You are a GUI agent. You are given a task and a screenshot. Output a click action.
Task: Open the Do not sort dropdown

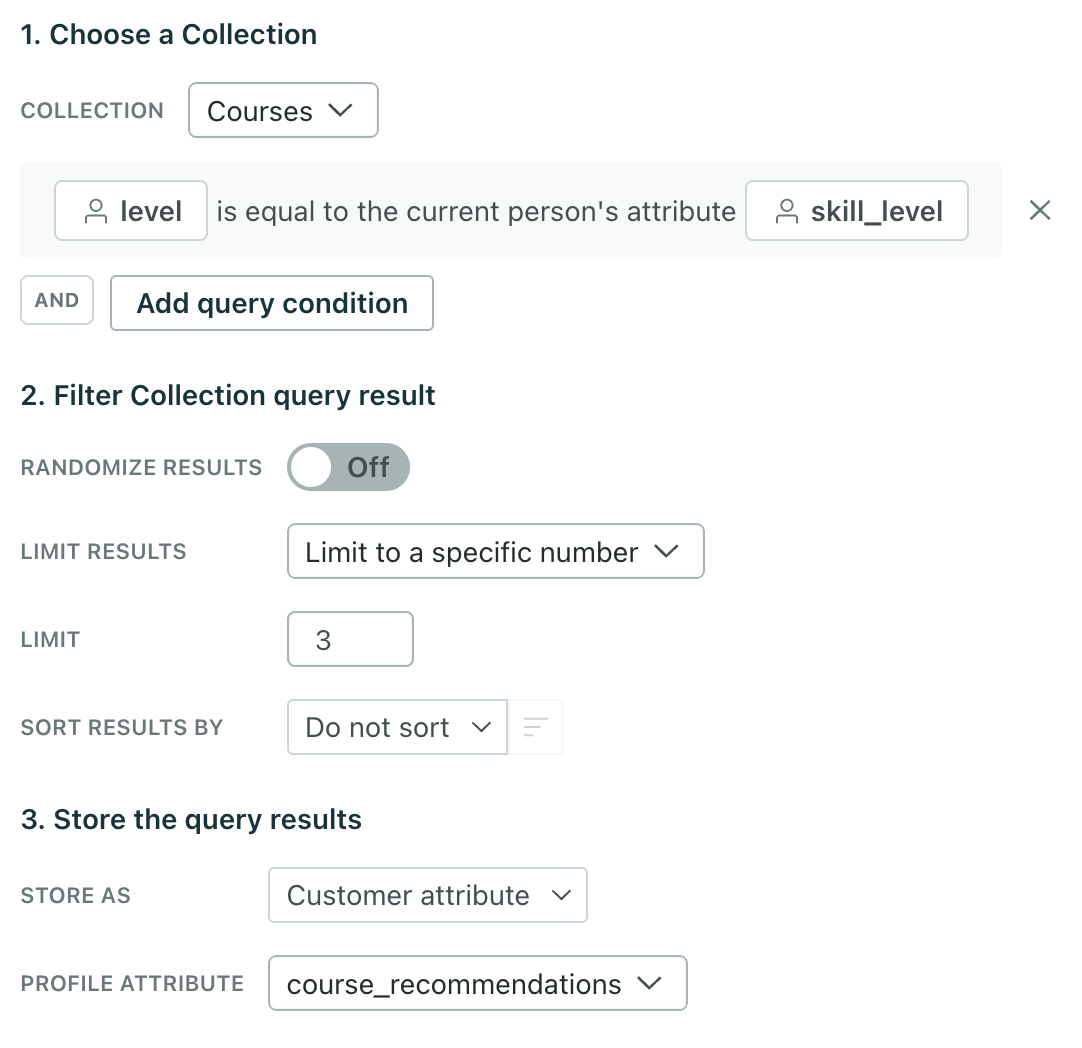point(396,727)
